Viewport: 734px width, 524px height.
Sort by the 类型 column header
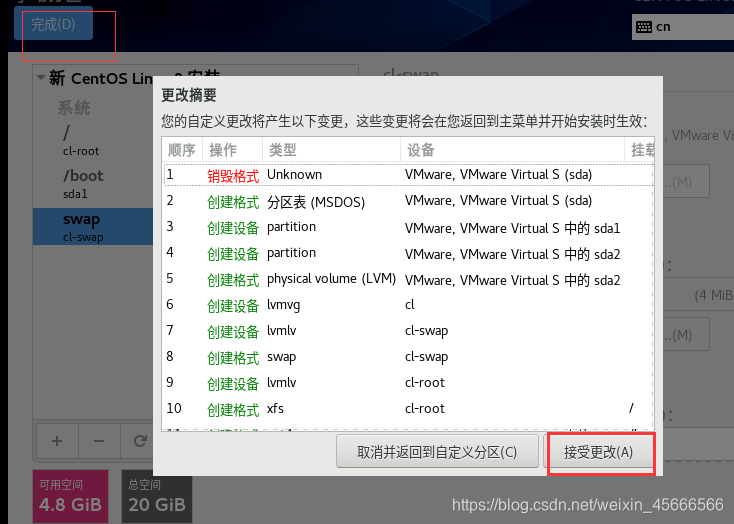tap(331, 150)
